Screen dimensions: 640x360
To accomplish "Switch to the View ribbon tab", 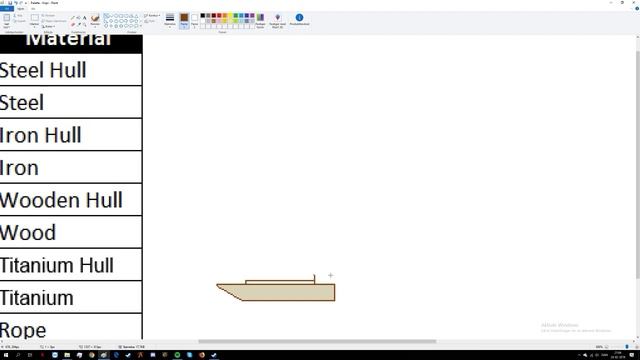I will (33, 9).
